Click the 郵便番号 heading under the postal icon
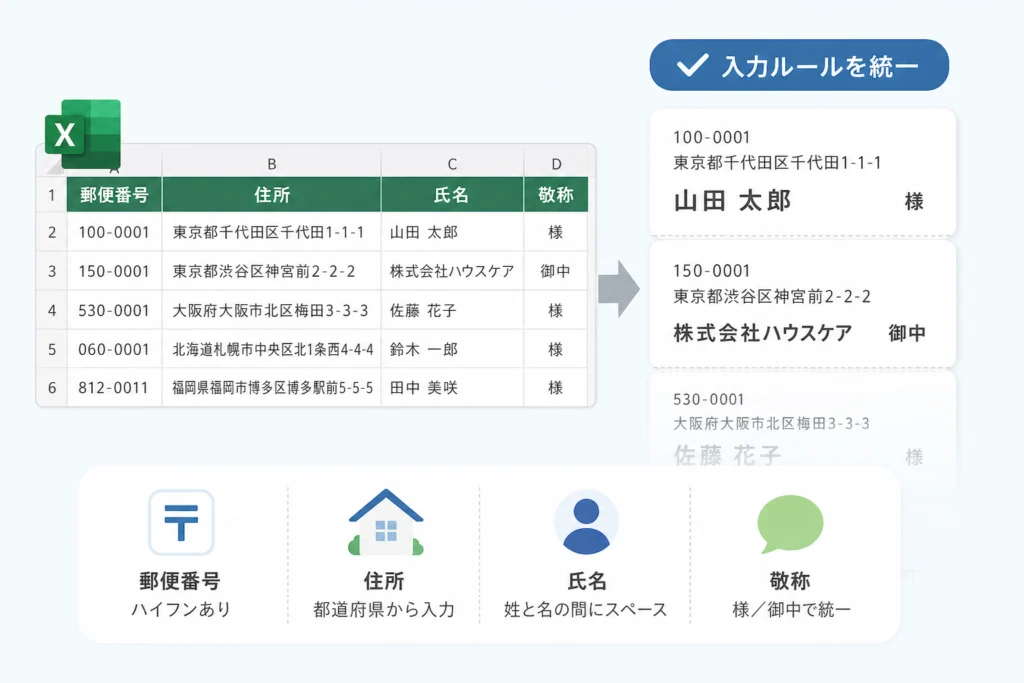 180,580
